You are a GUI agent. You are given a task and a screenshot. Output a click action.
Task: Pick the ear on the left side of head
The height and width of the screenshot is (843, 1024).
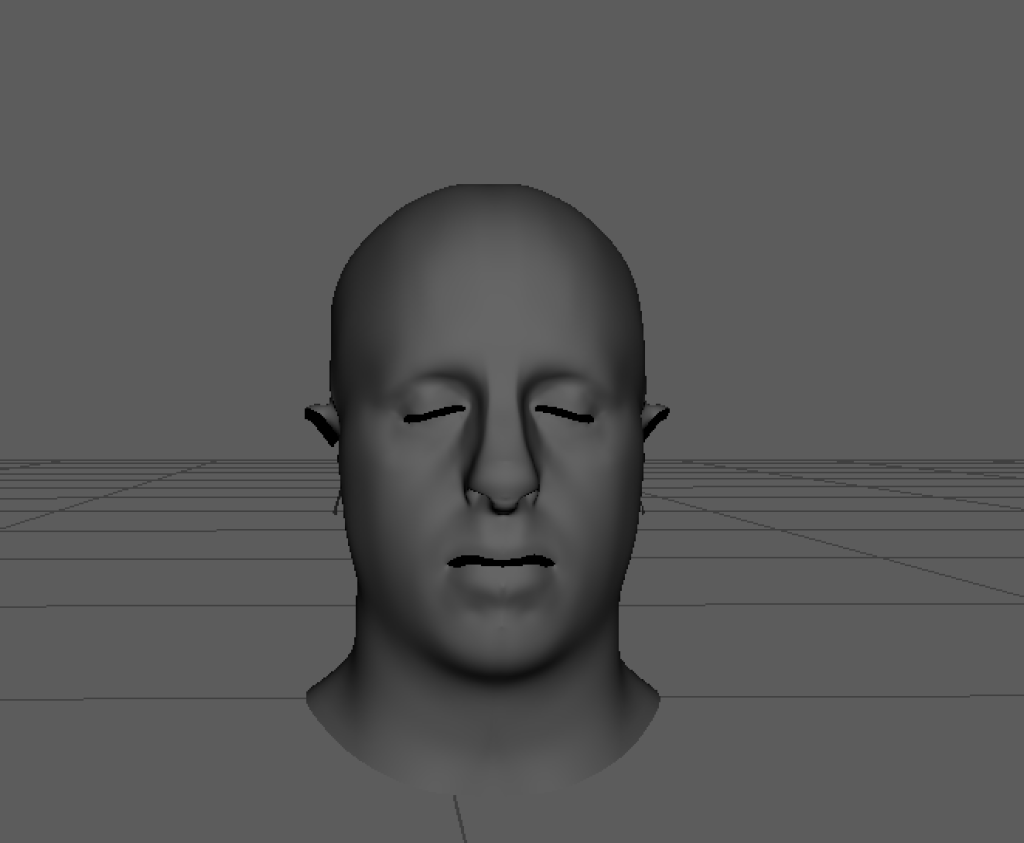click(322, 421)
